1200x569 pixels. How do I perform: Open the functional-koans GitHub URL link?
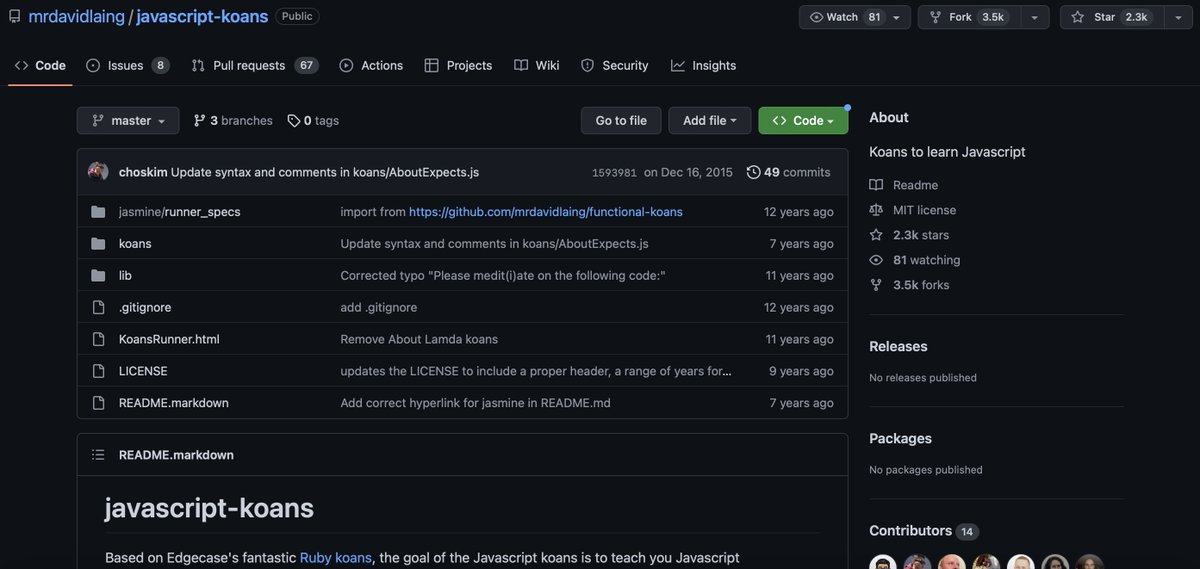click(x=546, y=212)
